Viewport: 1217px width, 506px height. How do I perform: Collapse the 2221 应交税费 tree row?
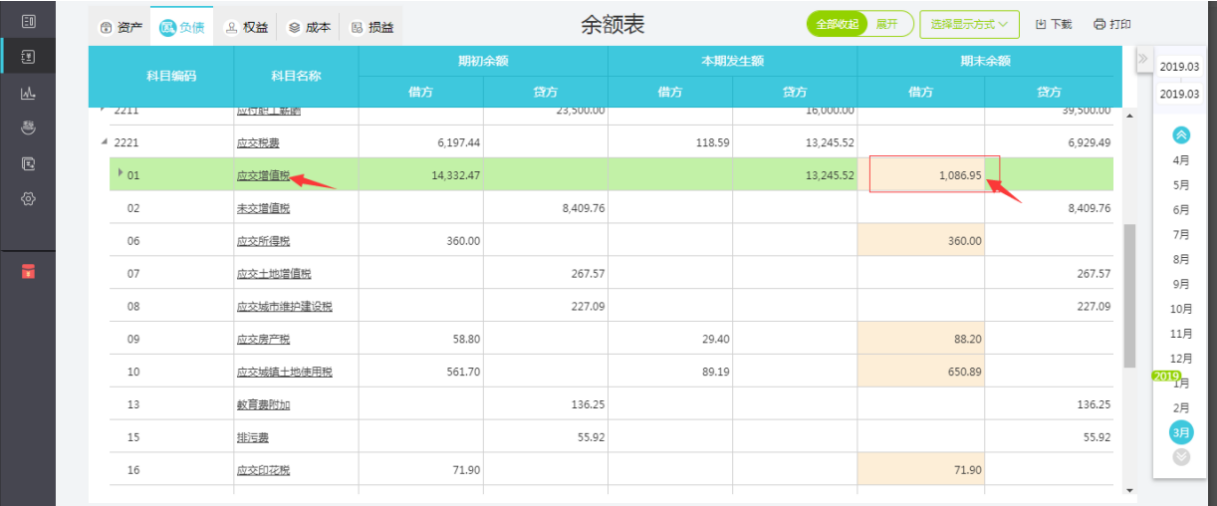coord(105,142)
